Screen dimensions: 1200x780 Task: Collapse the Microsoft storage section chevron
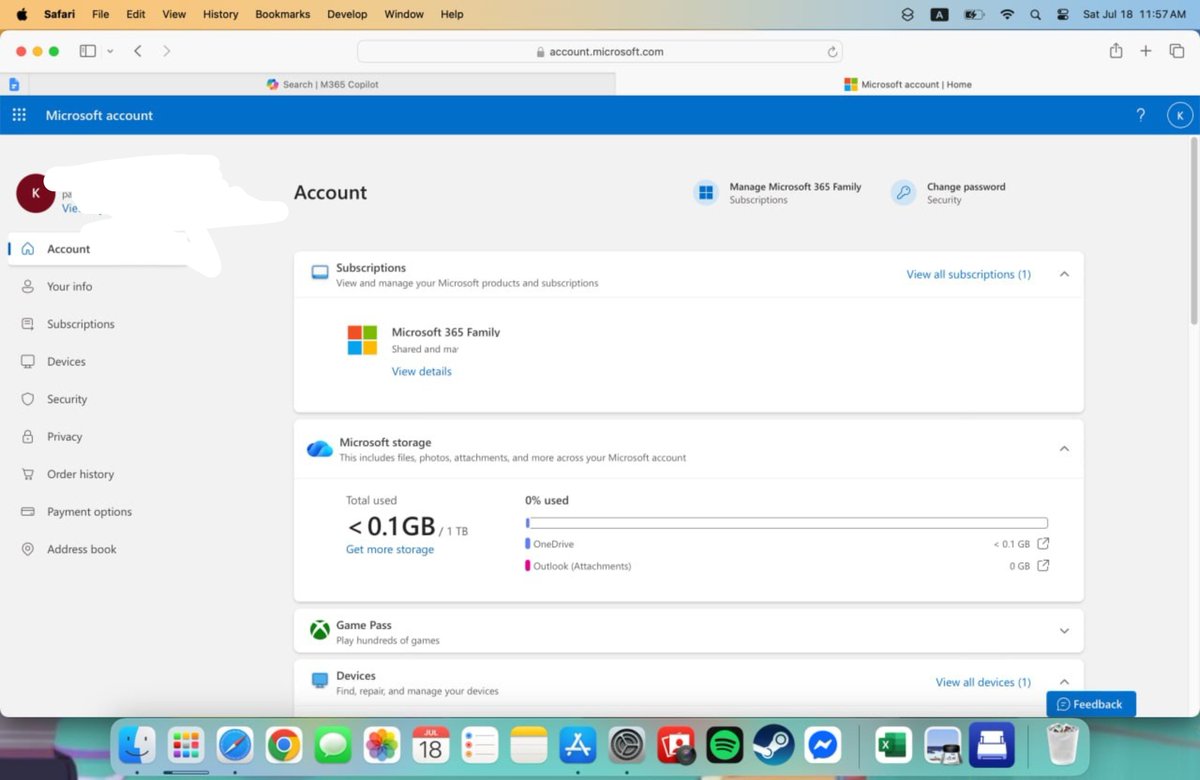click(1064, 449)
